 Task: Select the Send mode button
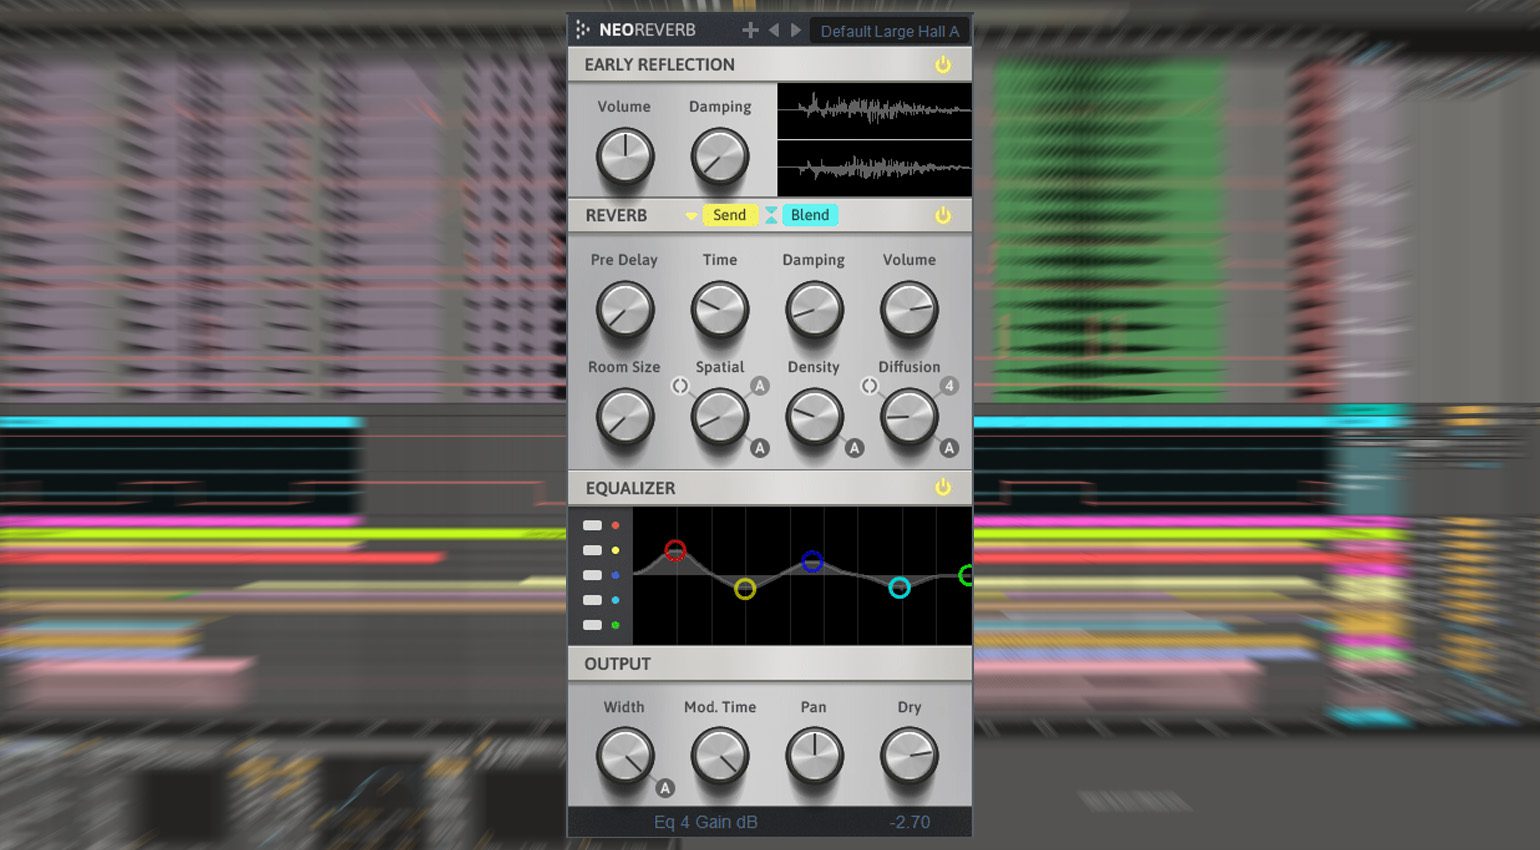point(729,215)
